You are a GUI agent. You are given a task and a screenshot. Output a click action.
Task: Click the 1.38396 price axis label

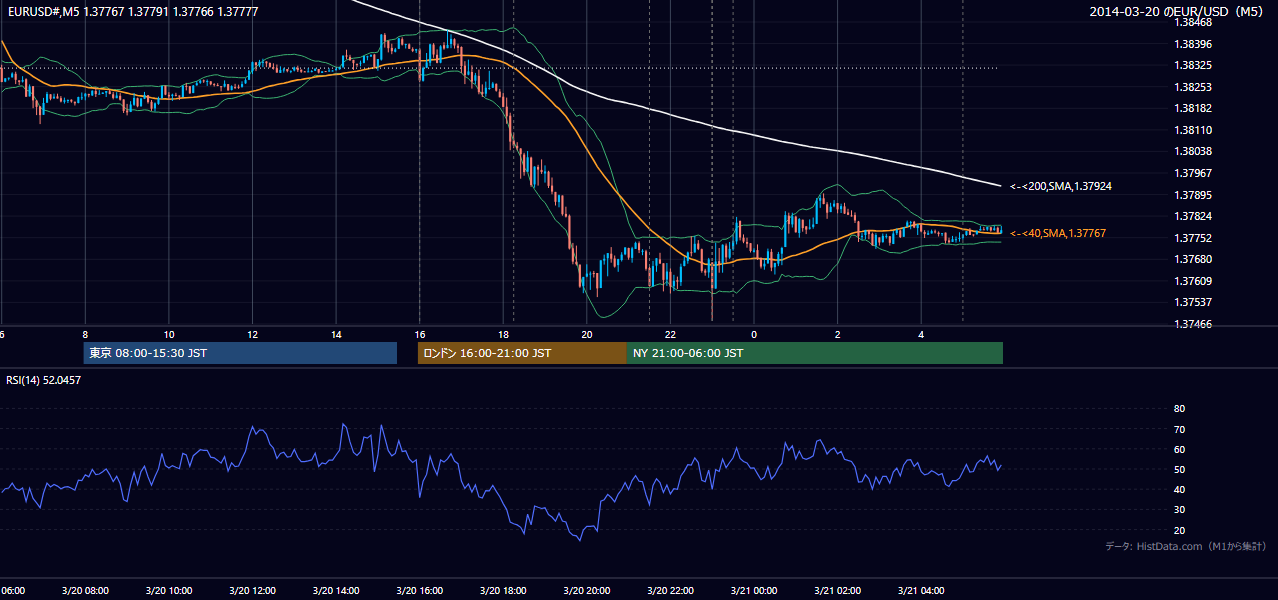1193,44
